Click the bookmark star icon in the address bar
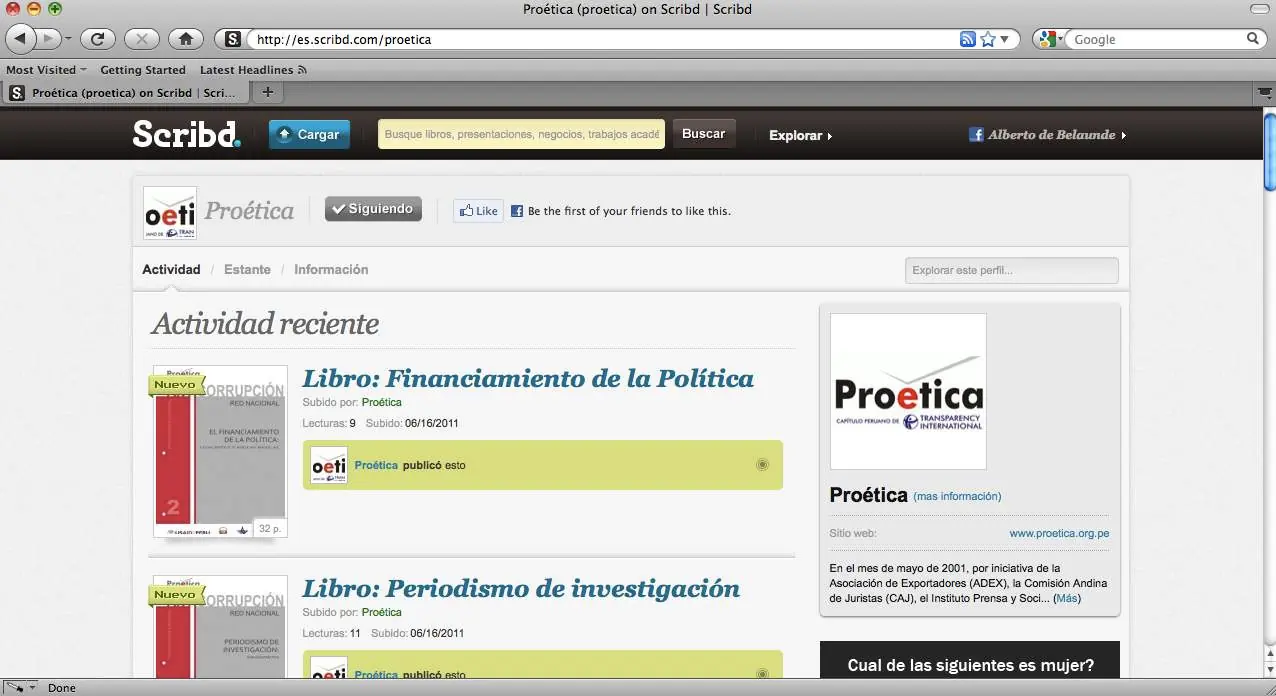 [986, 38]
